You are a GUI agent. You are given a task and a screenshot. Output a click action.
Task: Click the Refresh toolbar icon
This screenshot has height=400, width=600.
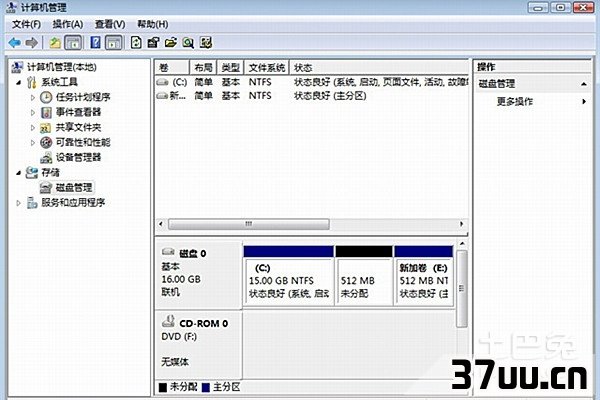[136, 42]
